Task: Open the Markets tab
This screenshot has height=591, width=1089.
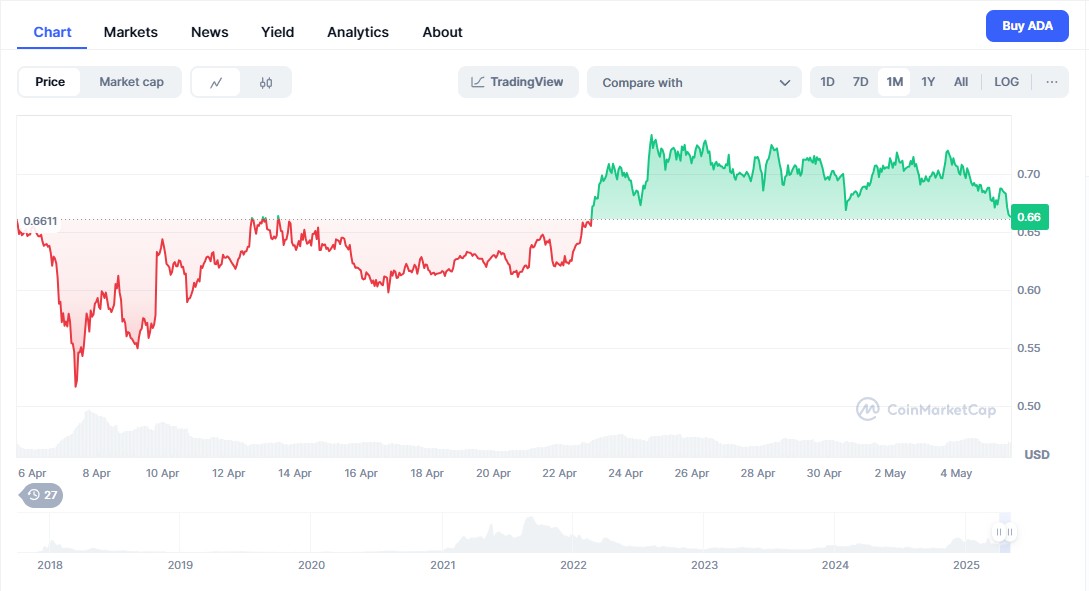Action: [131, 32]
